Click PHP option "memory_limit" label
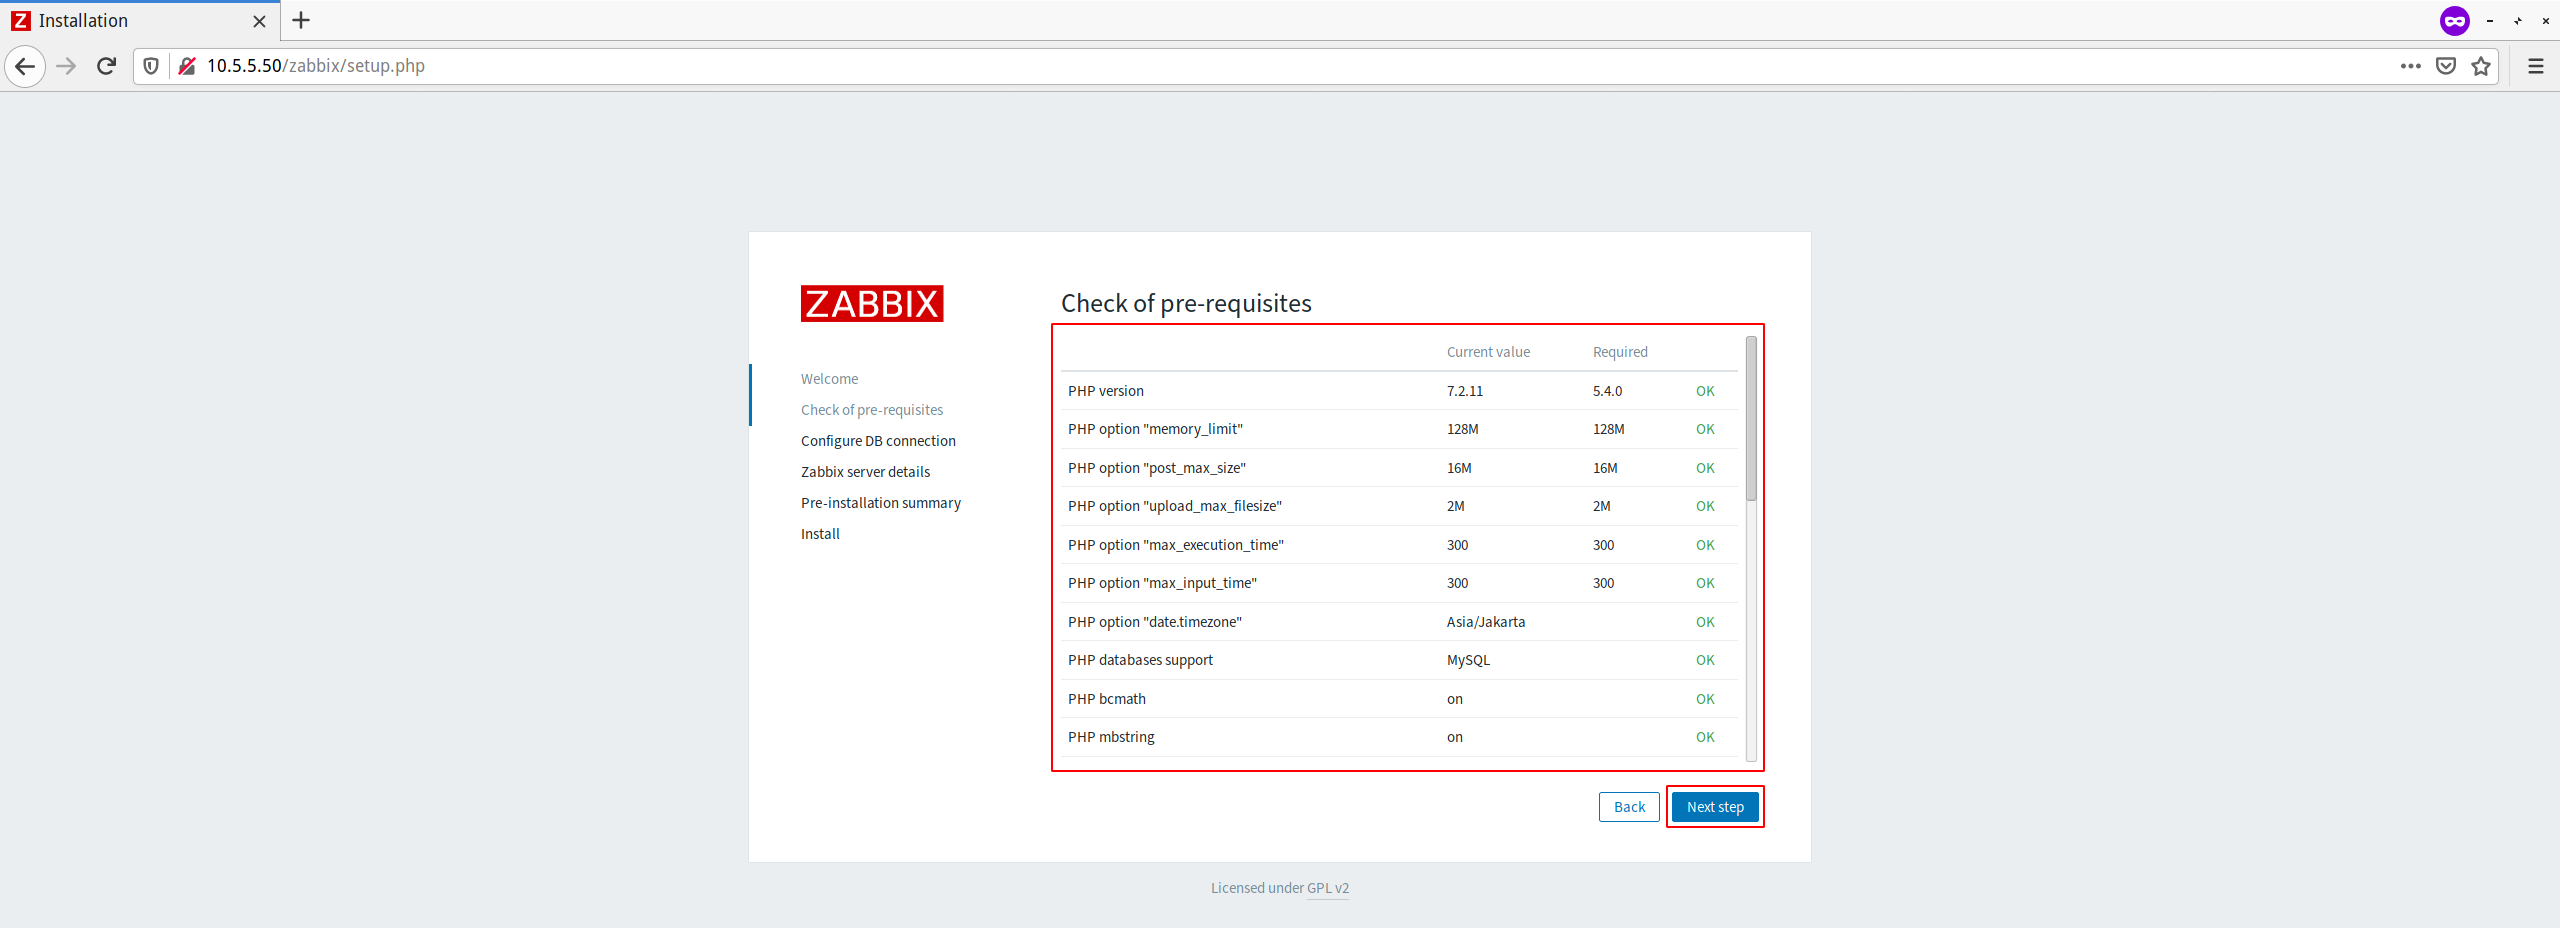 click(1155, 429)
